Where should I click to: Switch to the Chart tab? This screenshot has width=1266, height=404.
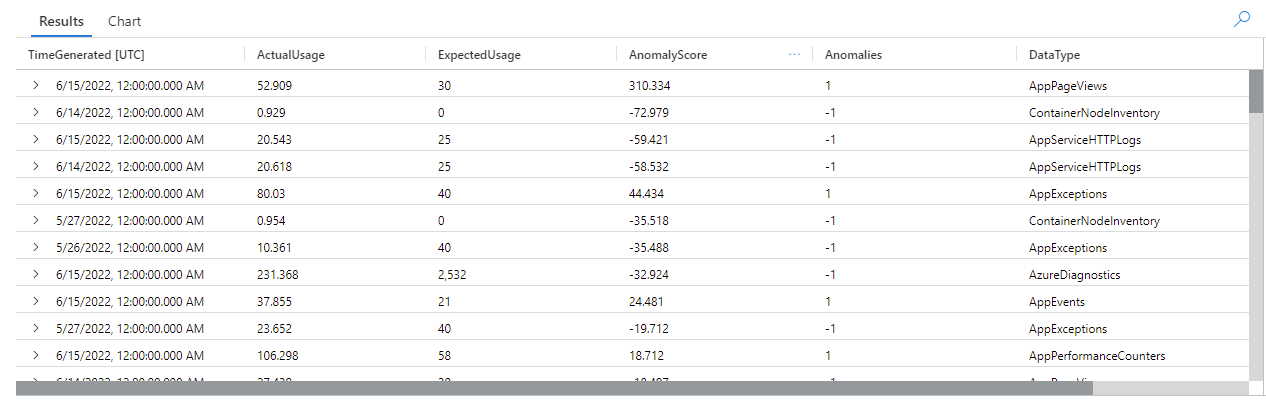pos(125,21)
